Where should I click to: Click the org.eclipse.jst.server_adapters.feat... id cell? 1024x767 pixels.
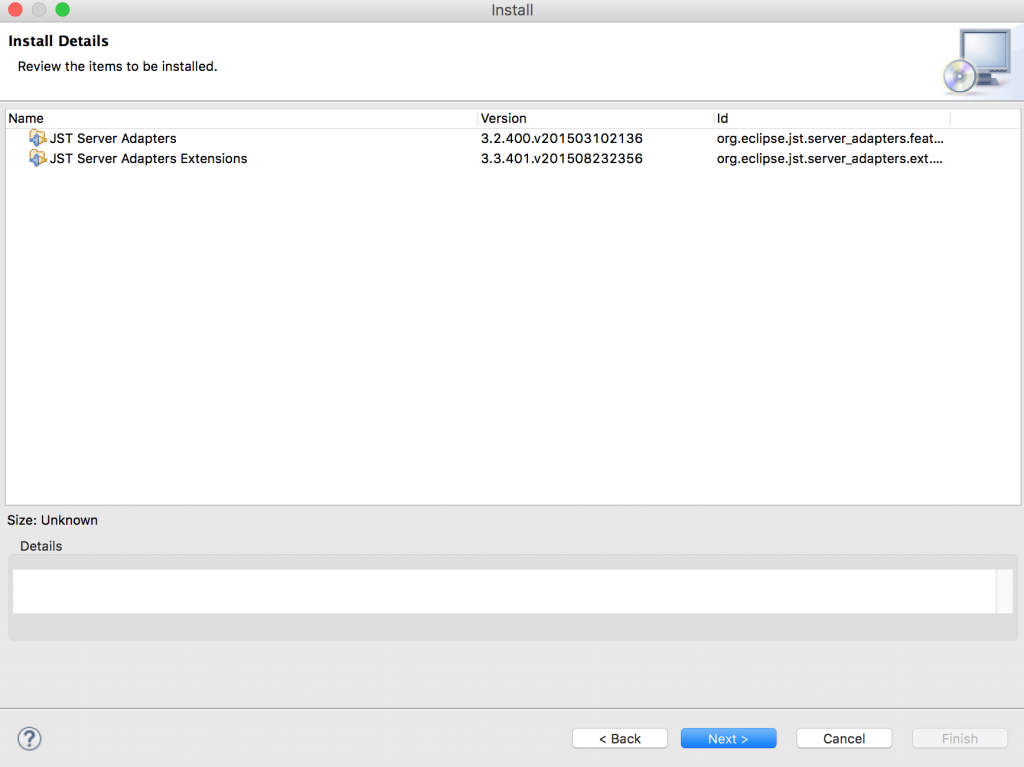point(830,139)
